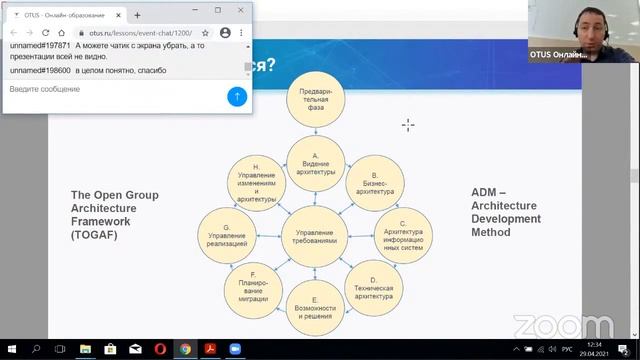Open Chrome three-dot menu

click(241, 33)
